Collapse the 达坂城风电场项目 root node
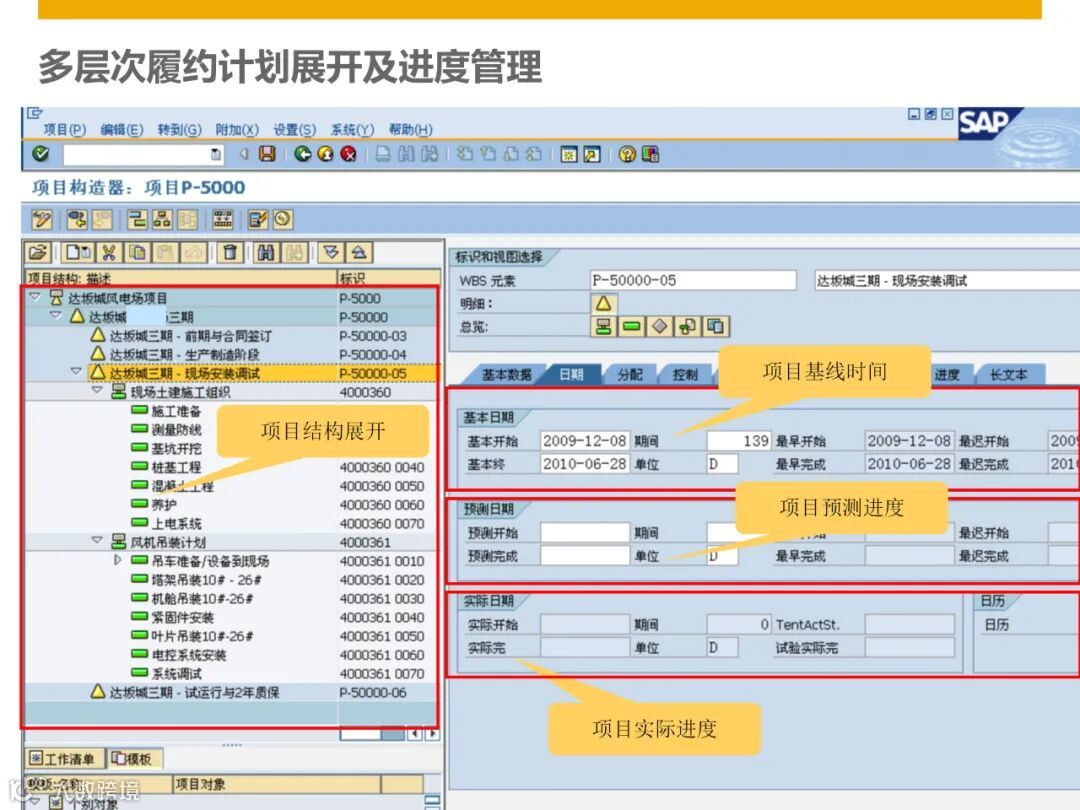1080x810 pixels. click(34, 297)
